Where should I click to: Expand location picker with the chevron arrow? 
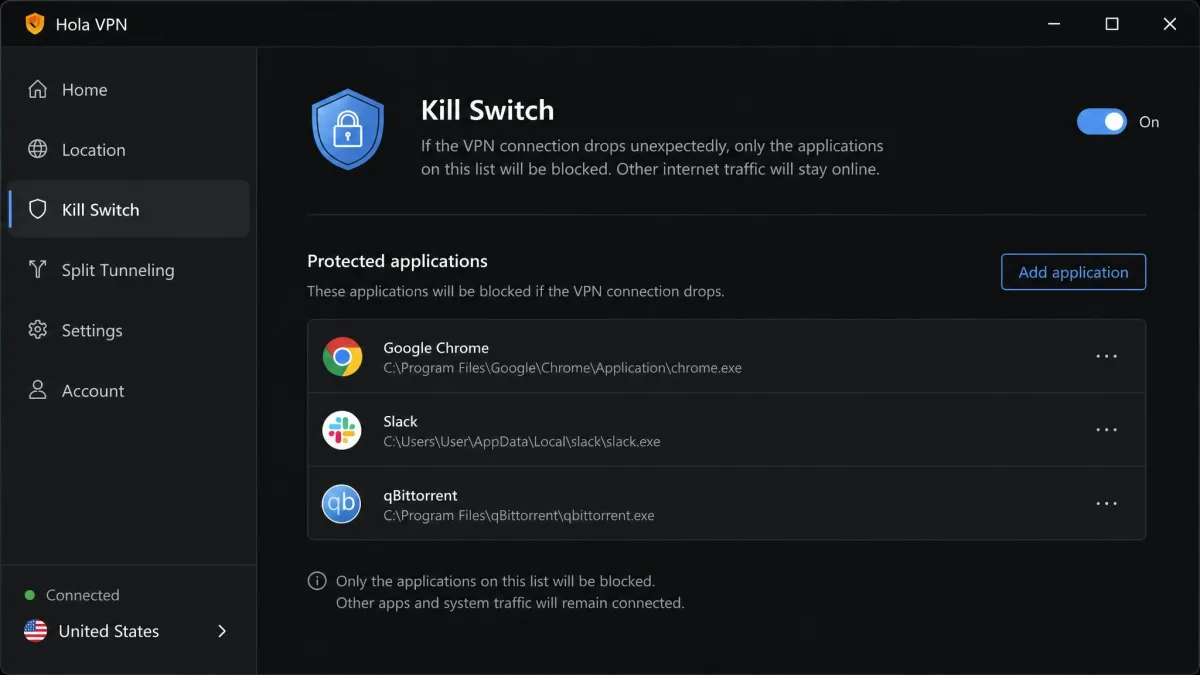(x=222, y=631)
